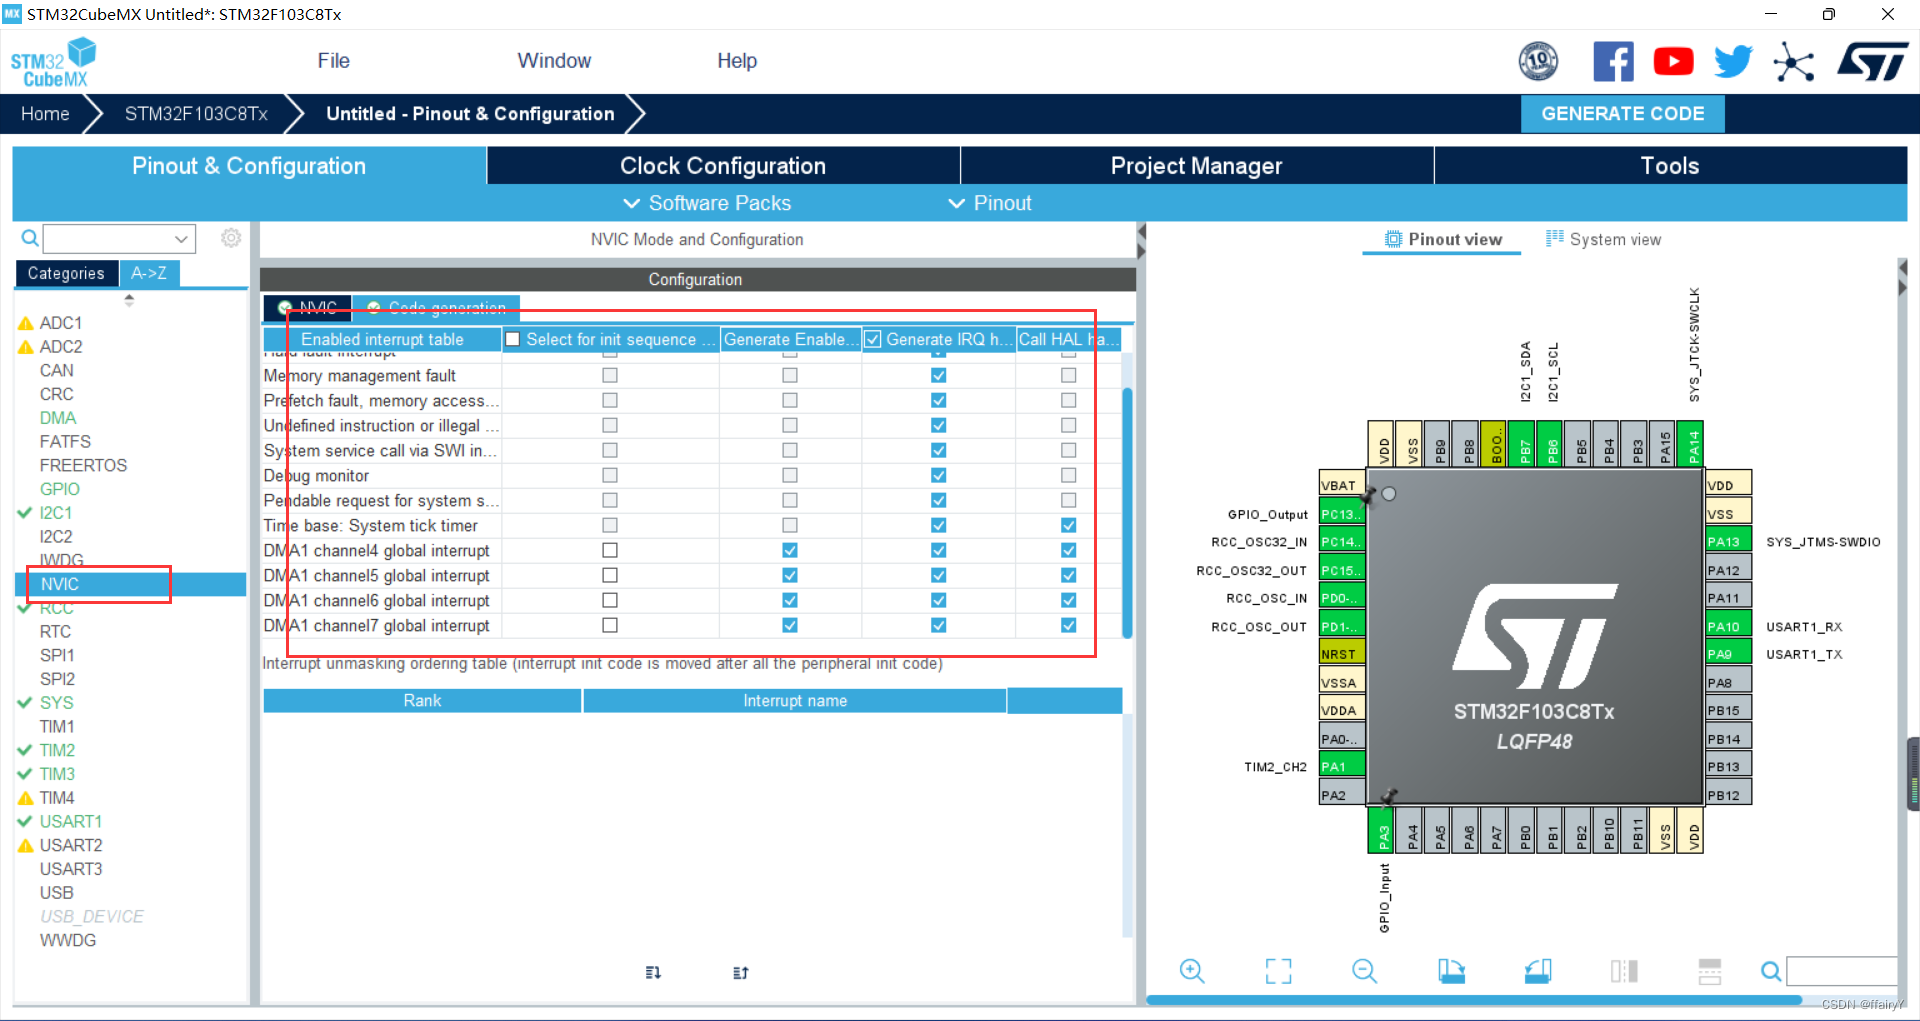Select I2C1 in the peripheral list

pos(56,513)
